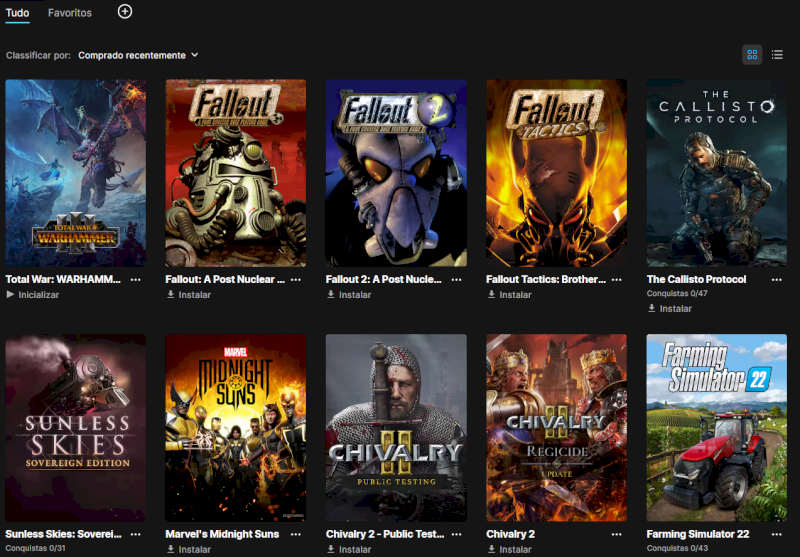Open Chivalry 2 Public Testing cover thumbnail
This screenshot has width=800, height=557.
click(x=396, y=427)
